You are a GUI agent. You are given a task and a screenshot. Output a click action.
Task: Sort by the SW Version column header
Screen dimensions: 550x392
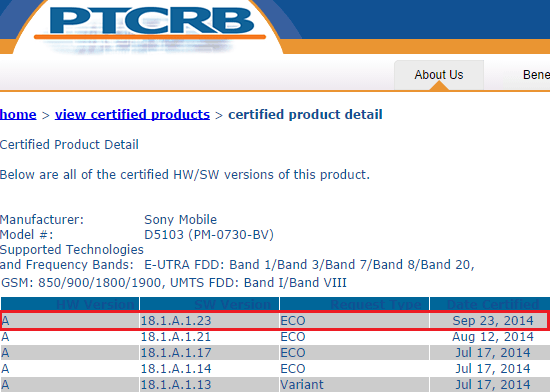(209, 304)
